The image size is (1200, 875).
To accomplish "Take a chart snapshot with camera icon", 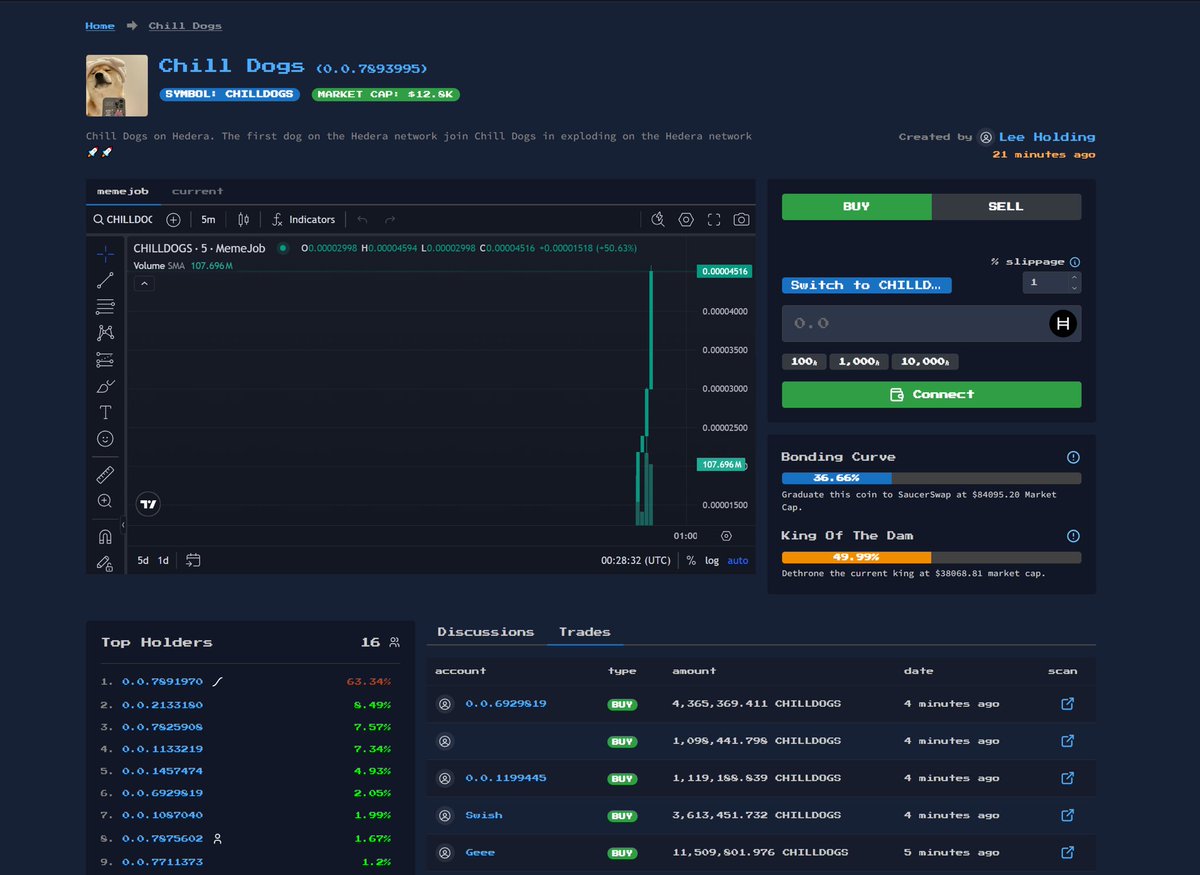I will (741, 219).
